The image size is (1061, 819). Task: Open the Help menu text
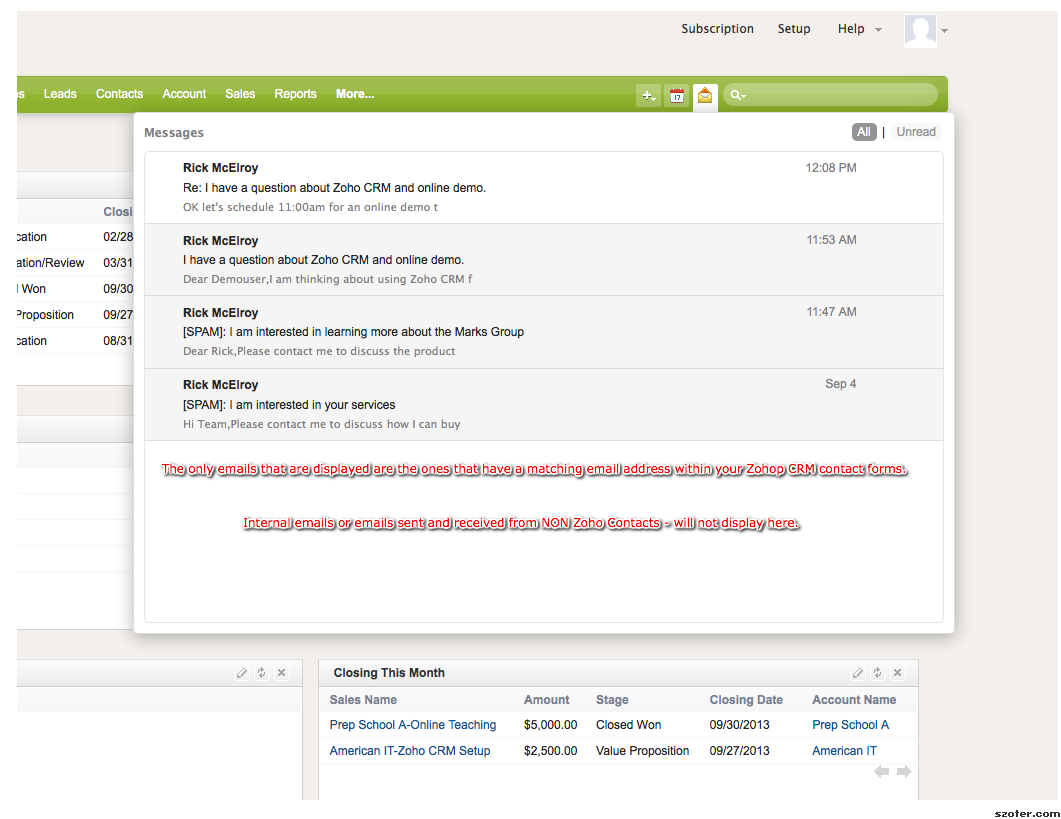[x=851, y=28]
